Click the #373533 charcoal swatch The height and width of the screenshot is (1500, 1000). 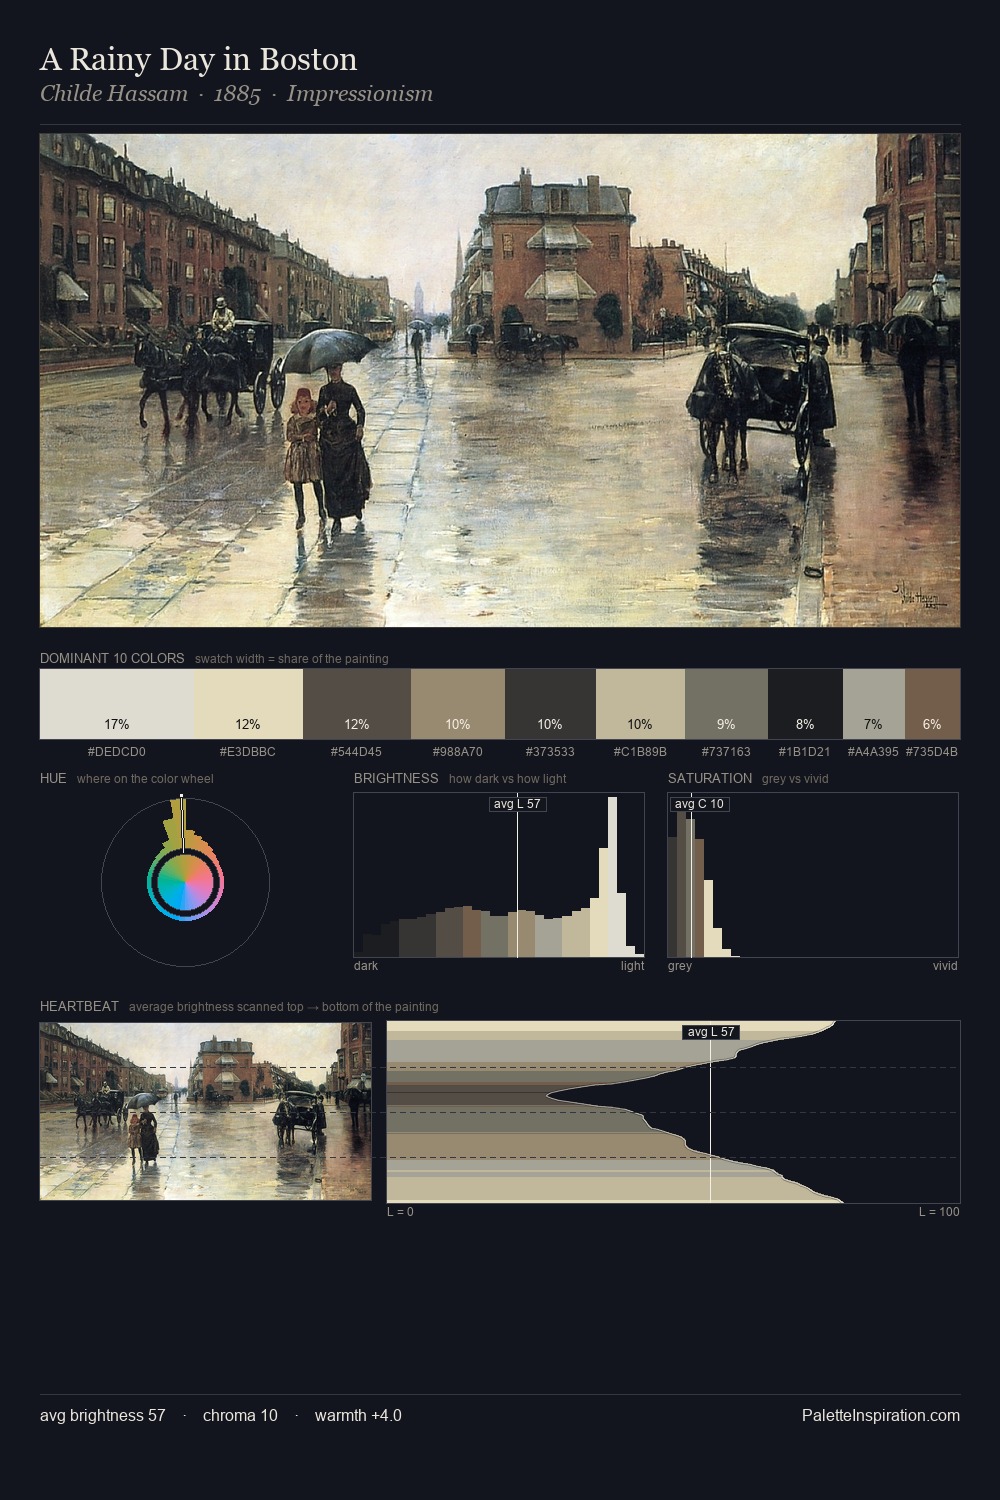(550, 704)
